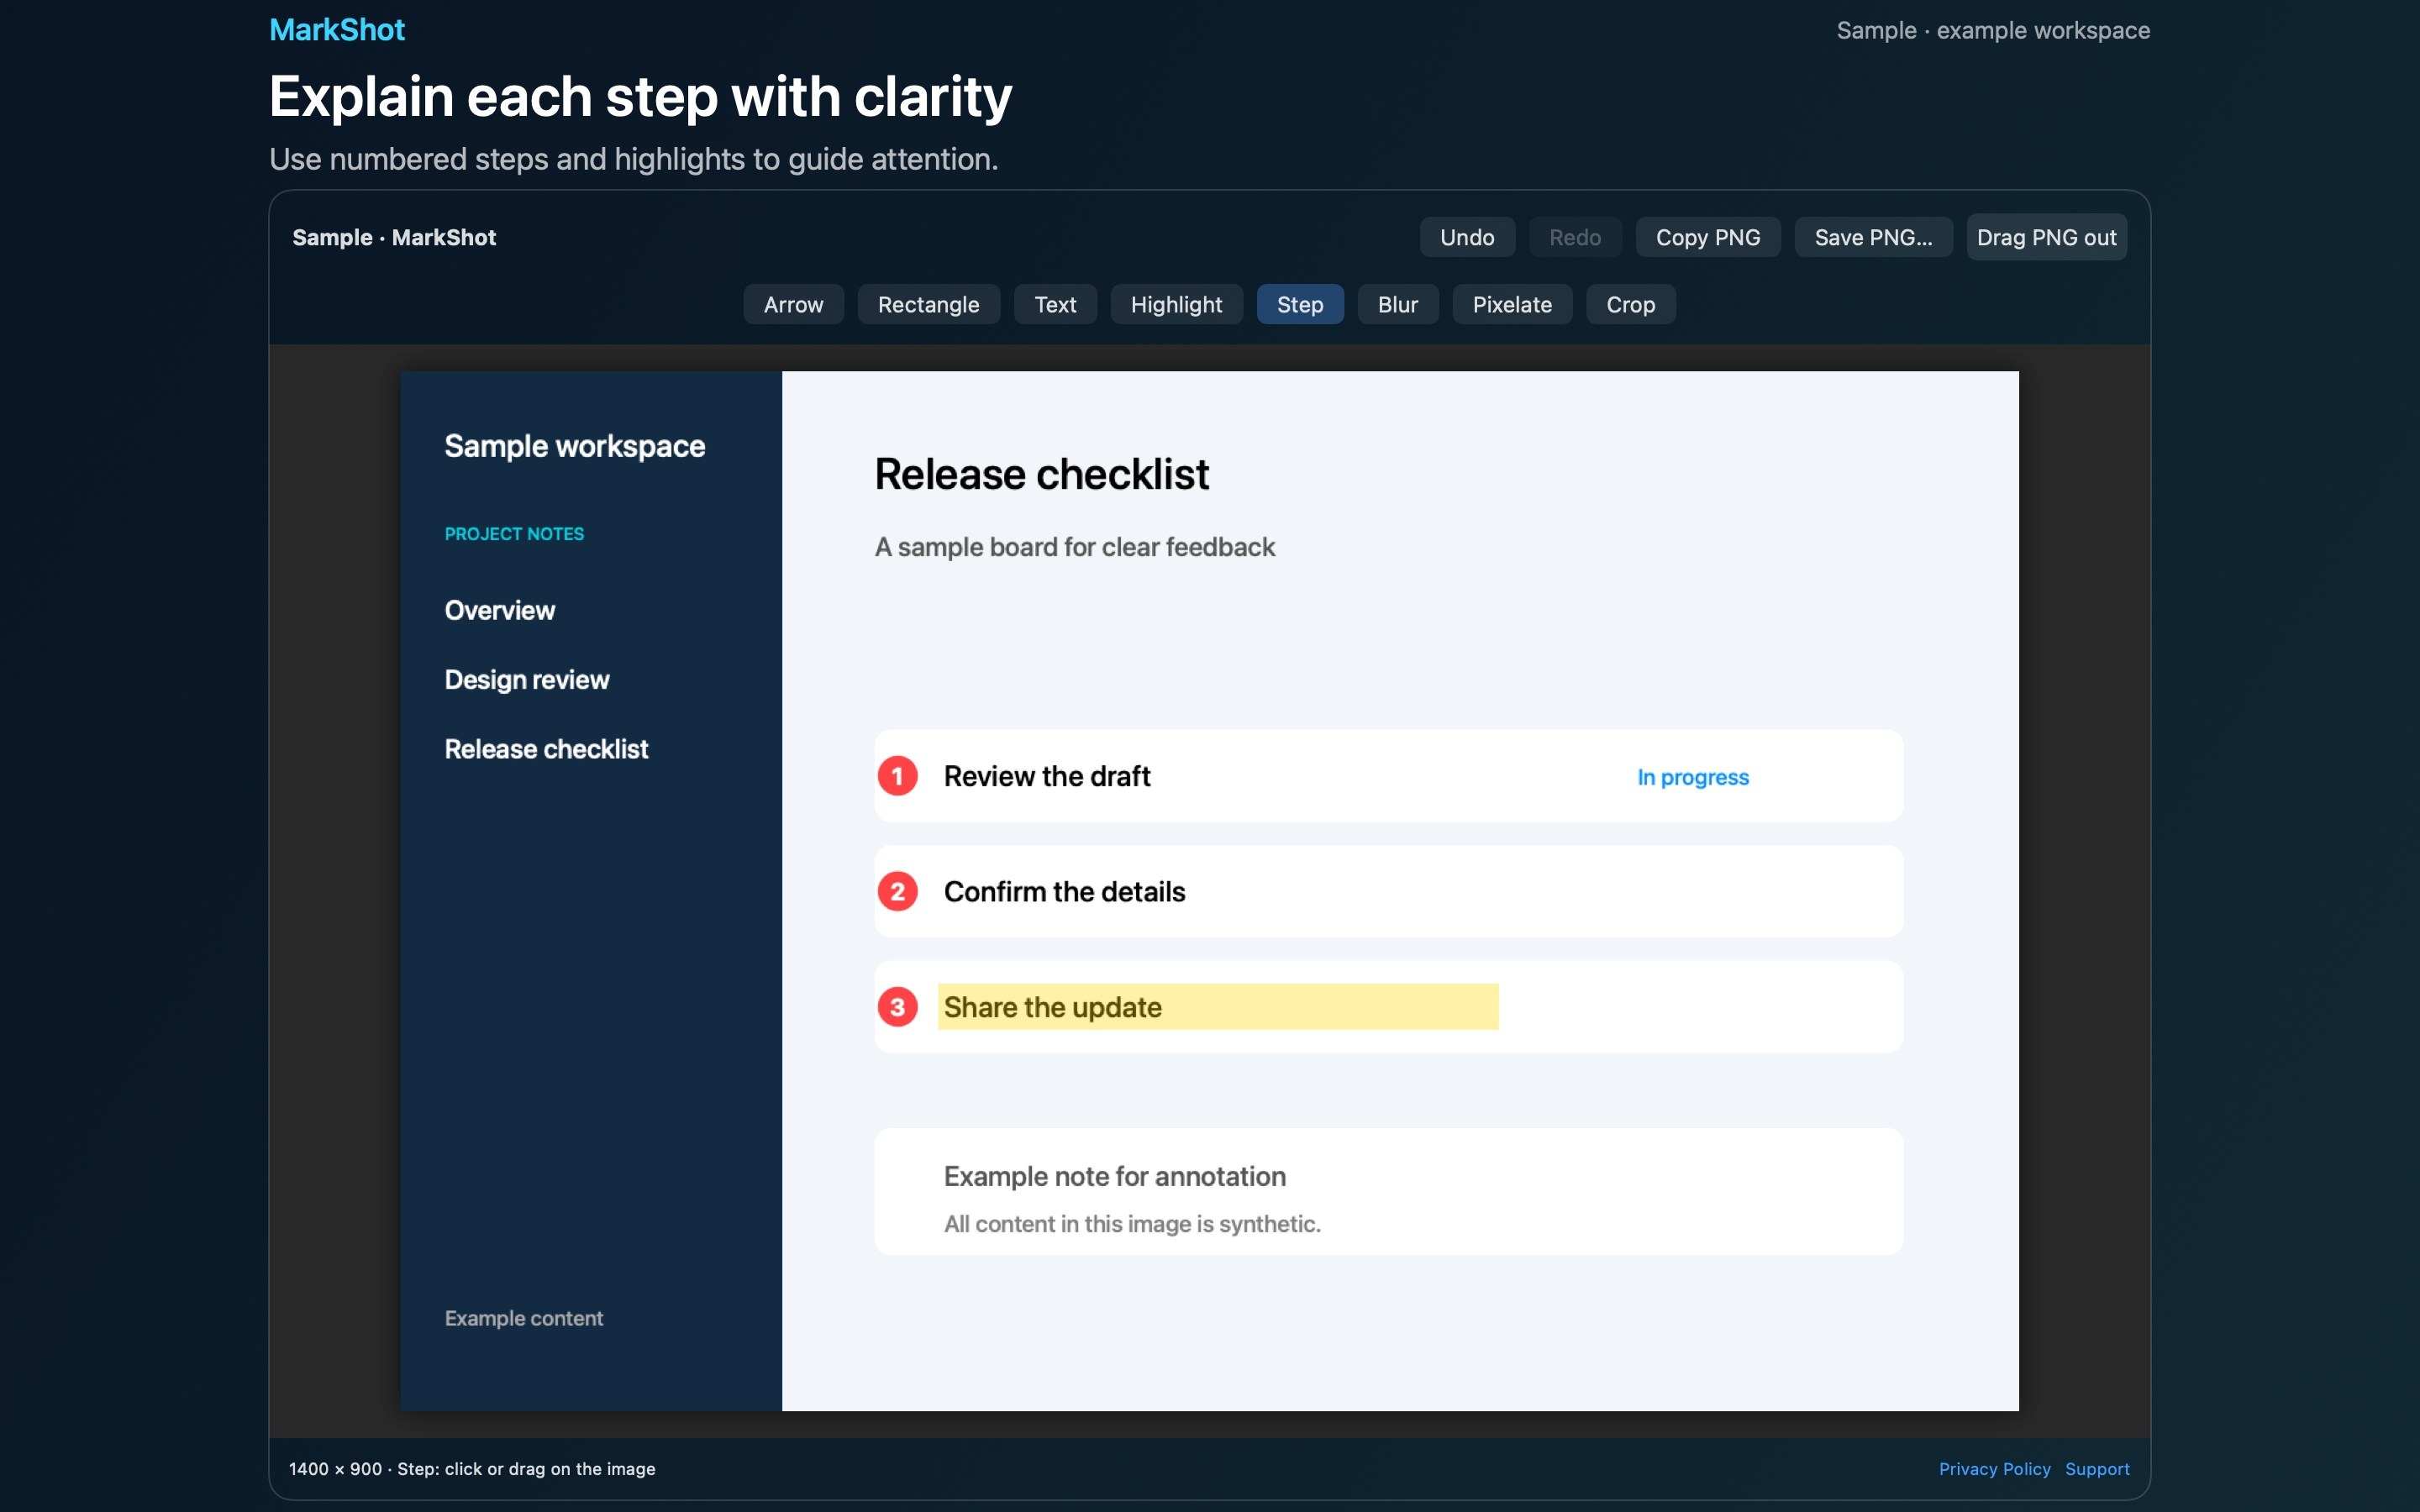Click the active Step tool
Screen dimensions: 2420x1512
click(1299, 304)
